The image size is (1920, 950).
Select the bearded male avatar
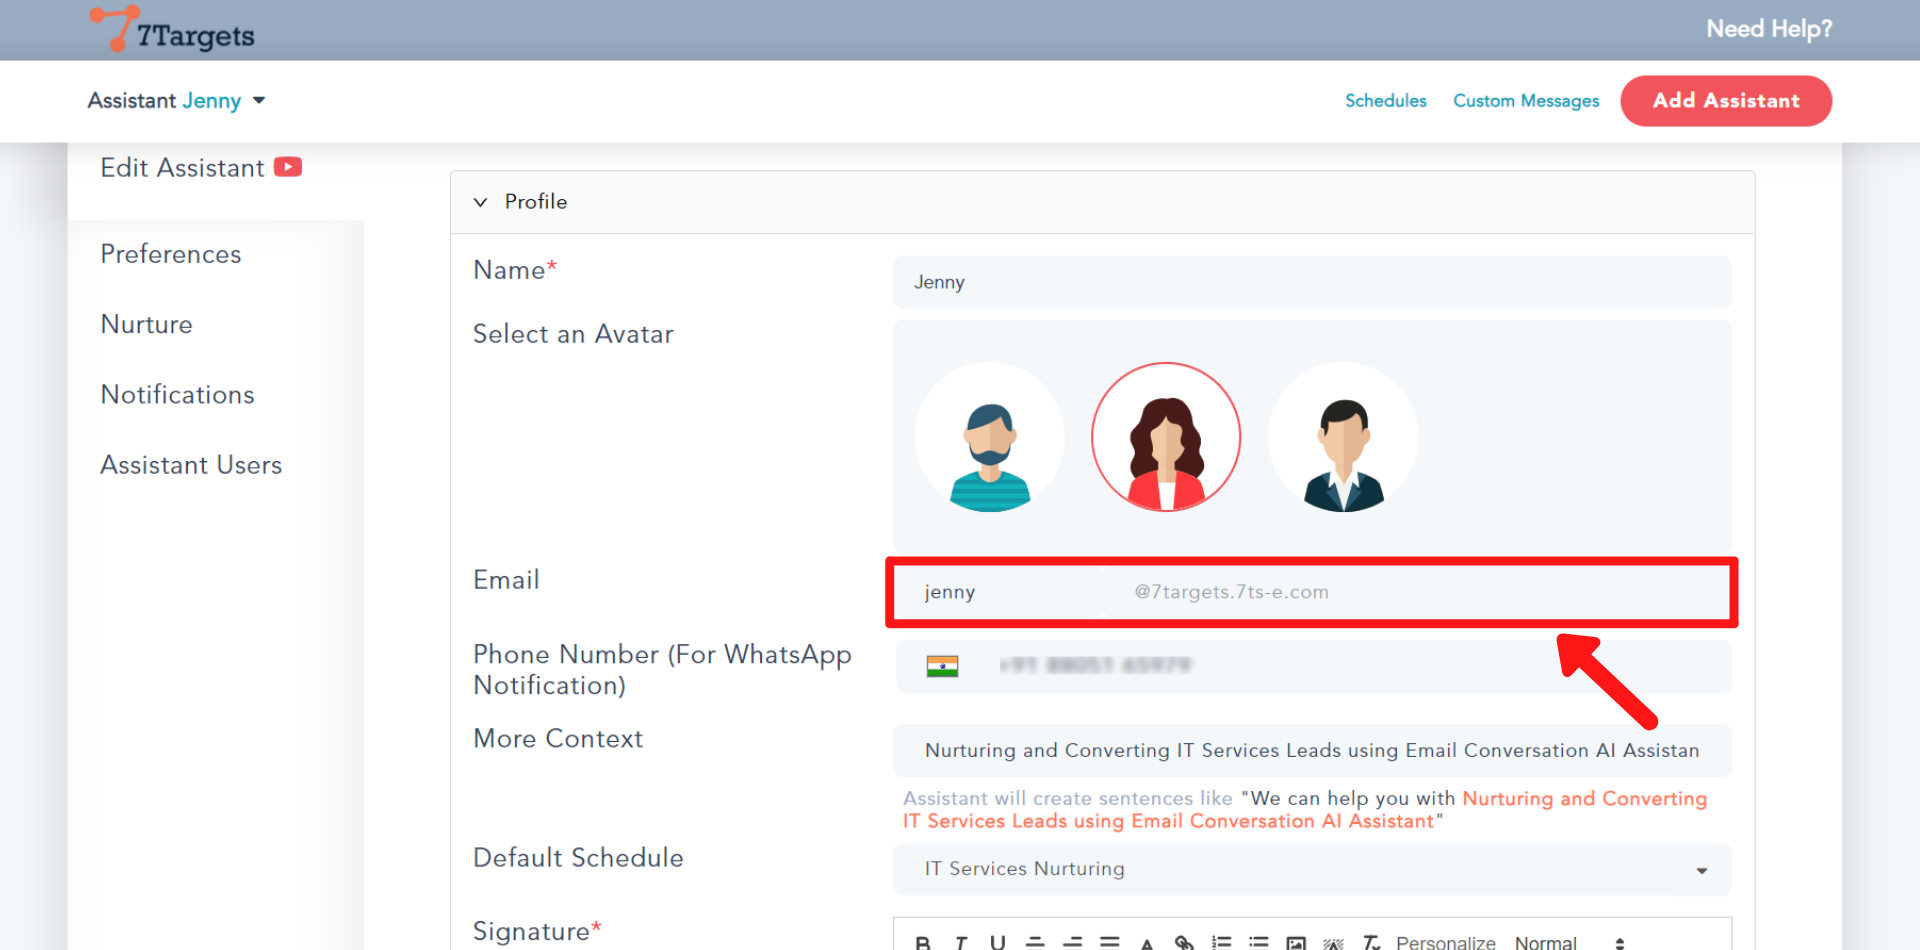point(989,437)
